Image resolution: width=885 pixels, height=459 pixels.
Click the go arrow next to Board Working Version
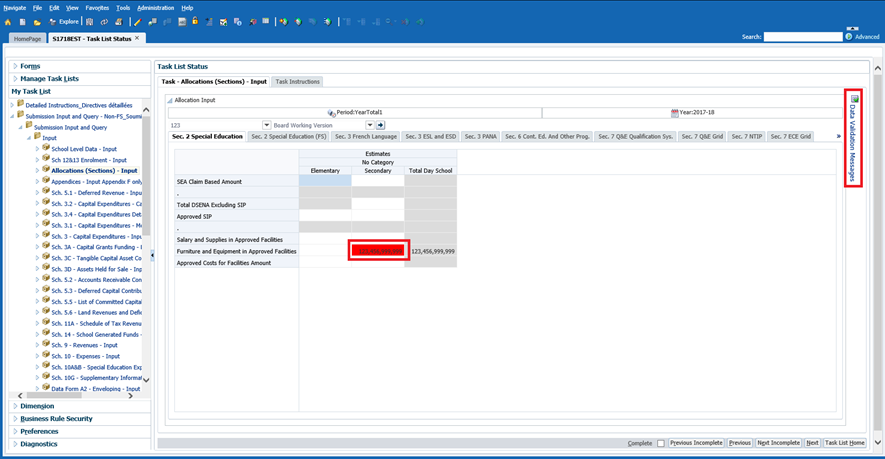tap(380, 125)
